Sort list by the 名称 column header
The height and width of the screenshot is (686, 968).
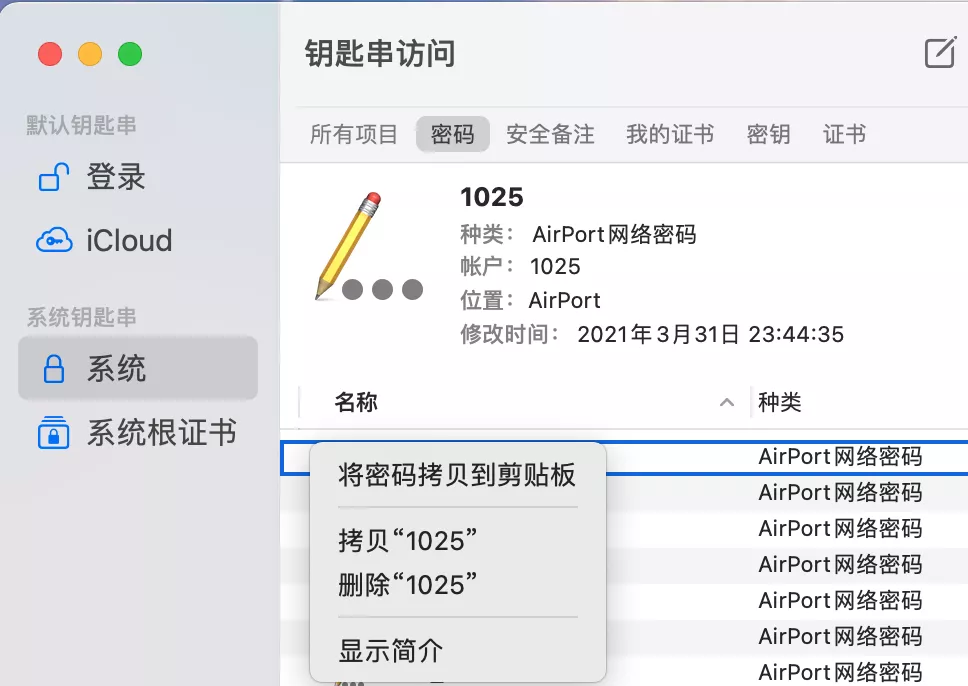point(355,403)
